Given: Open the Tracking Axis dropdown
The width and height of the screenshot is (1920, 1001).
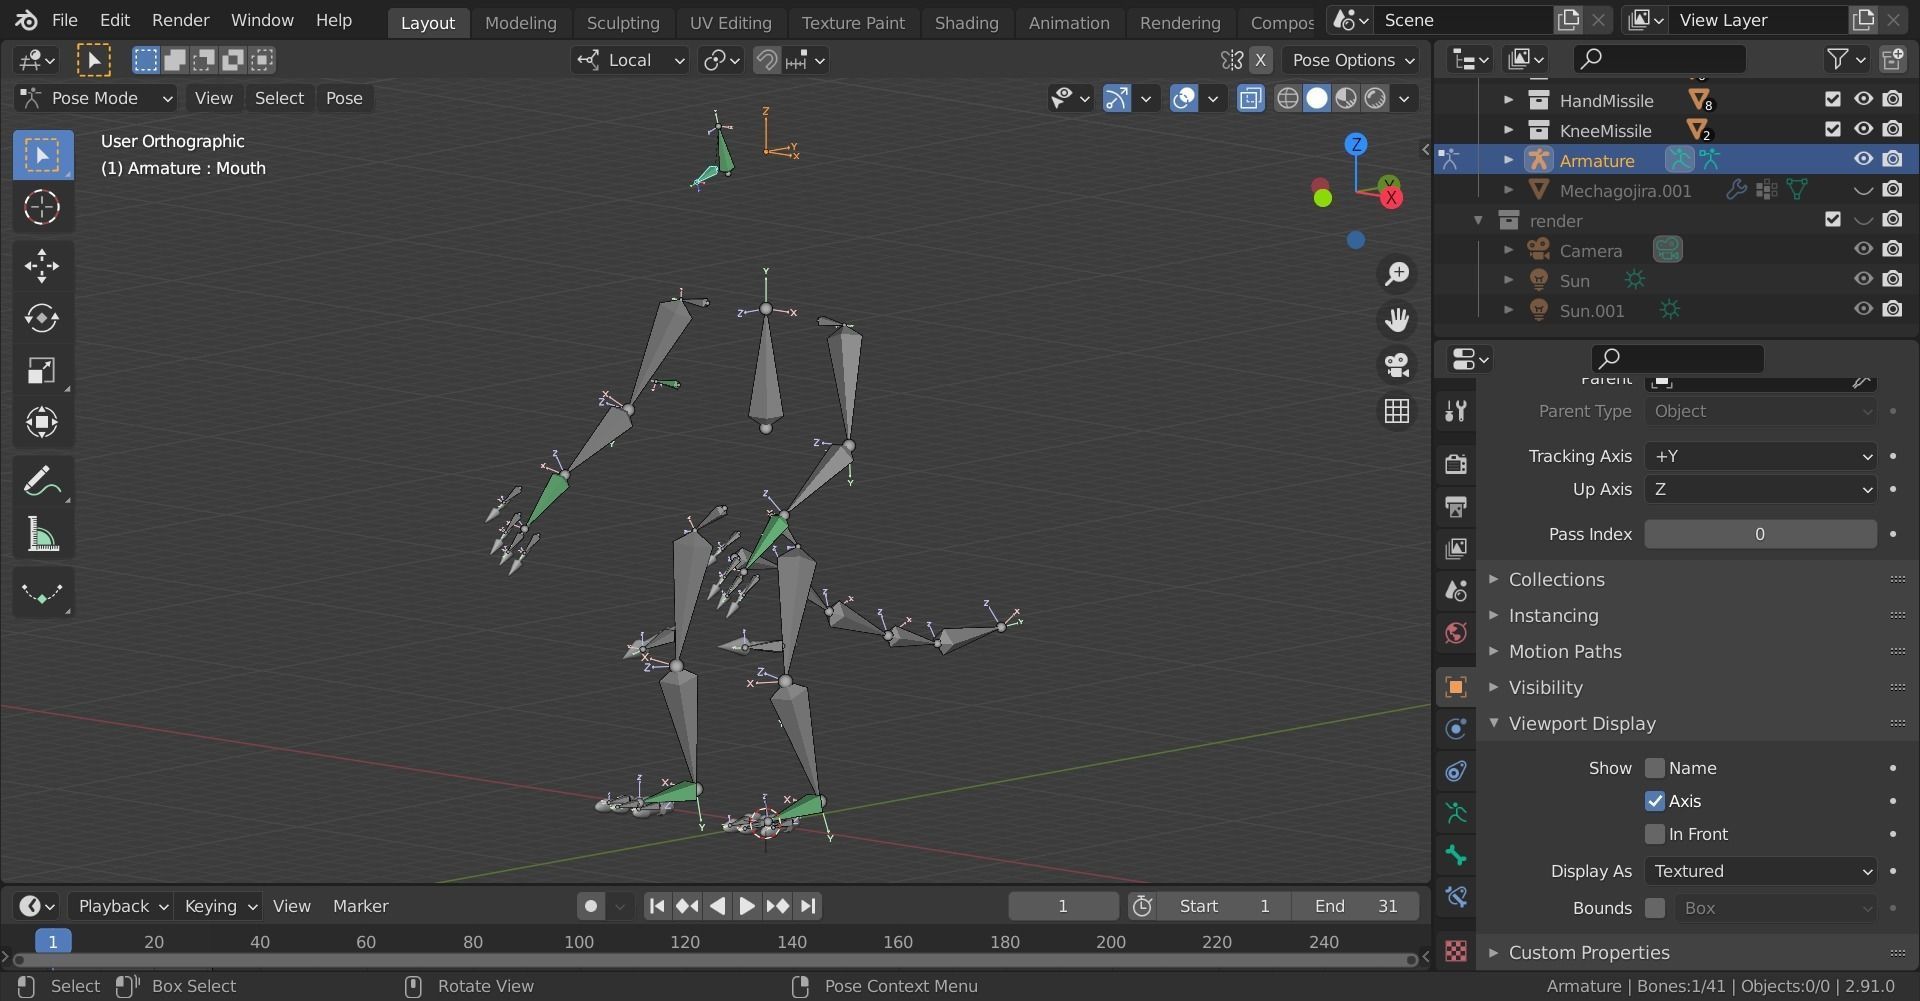Looking at the screenshot, I should 1760,456.
